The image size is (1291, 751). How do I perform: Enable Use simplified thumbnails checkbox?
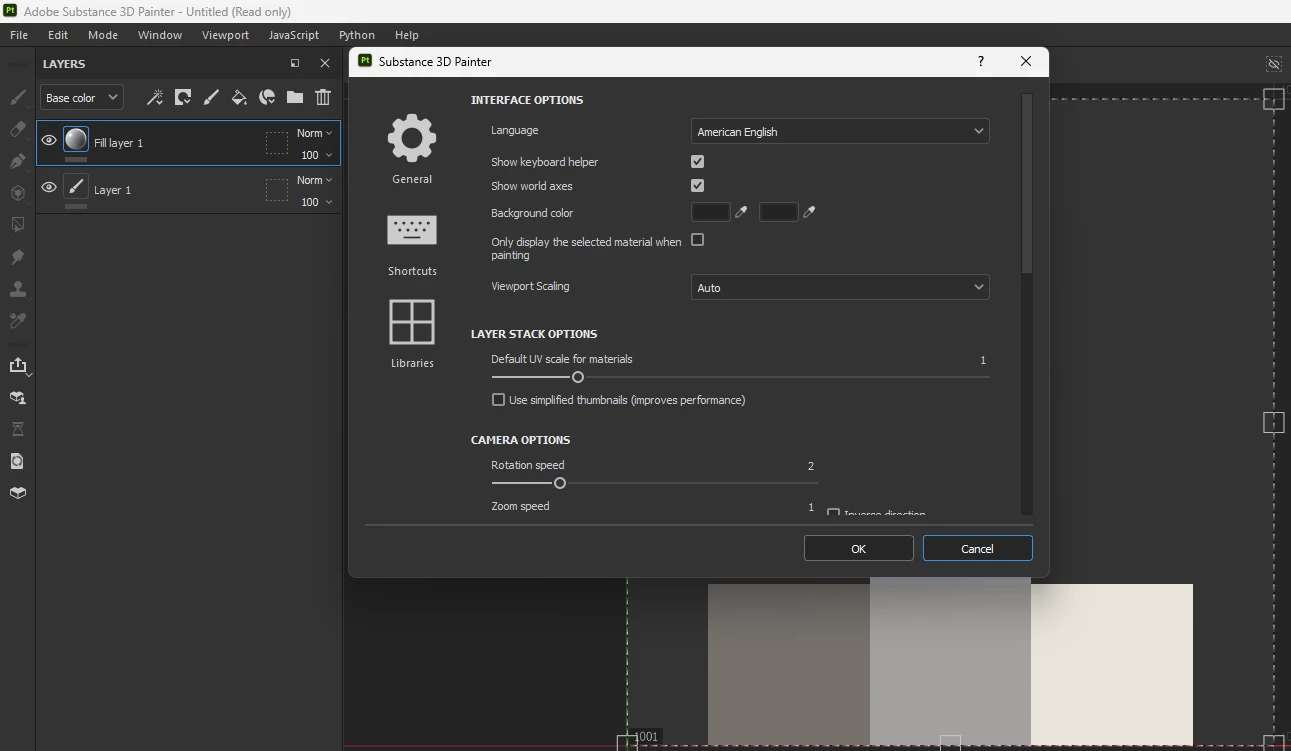click(x=498, y=400)
